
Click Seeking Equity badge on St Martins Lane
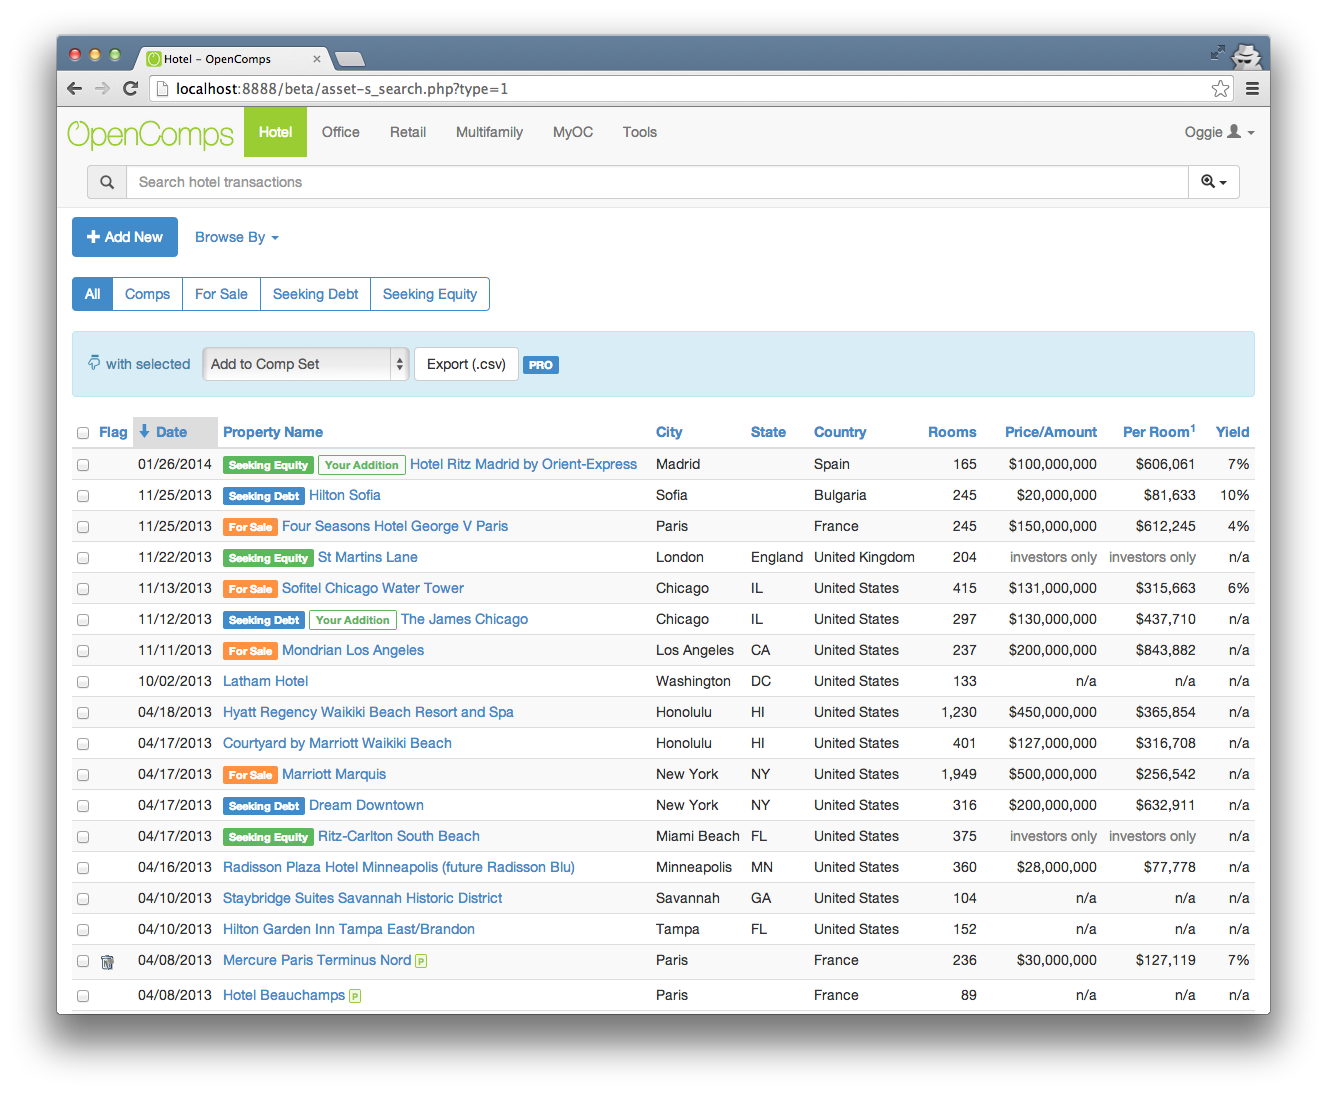268,558
